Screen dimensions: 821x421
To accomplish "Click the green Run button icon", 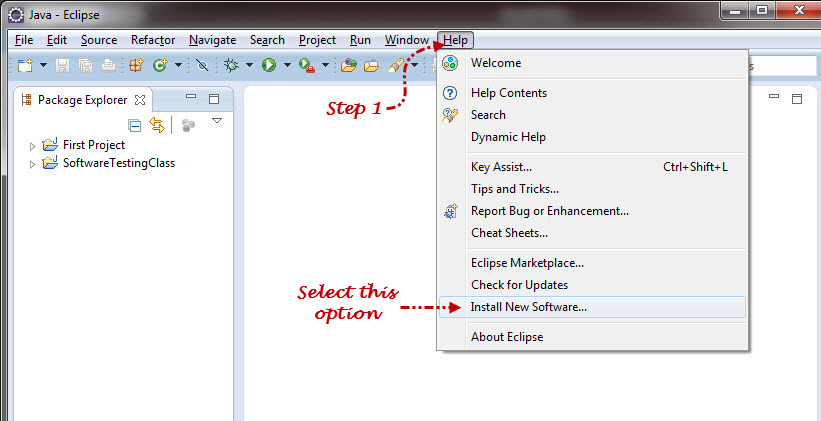I will click(269, 65).
